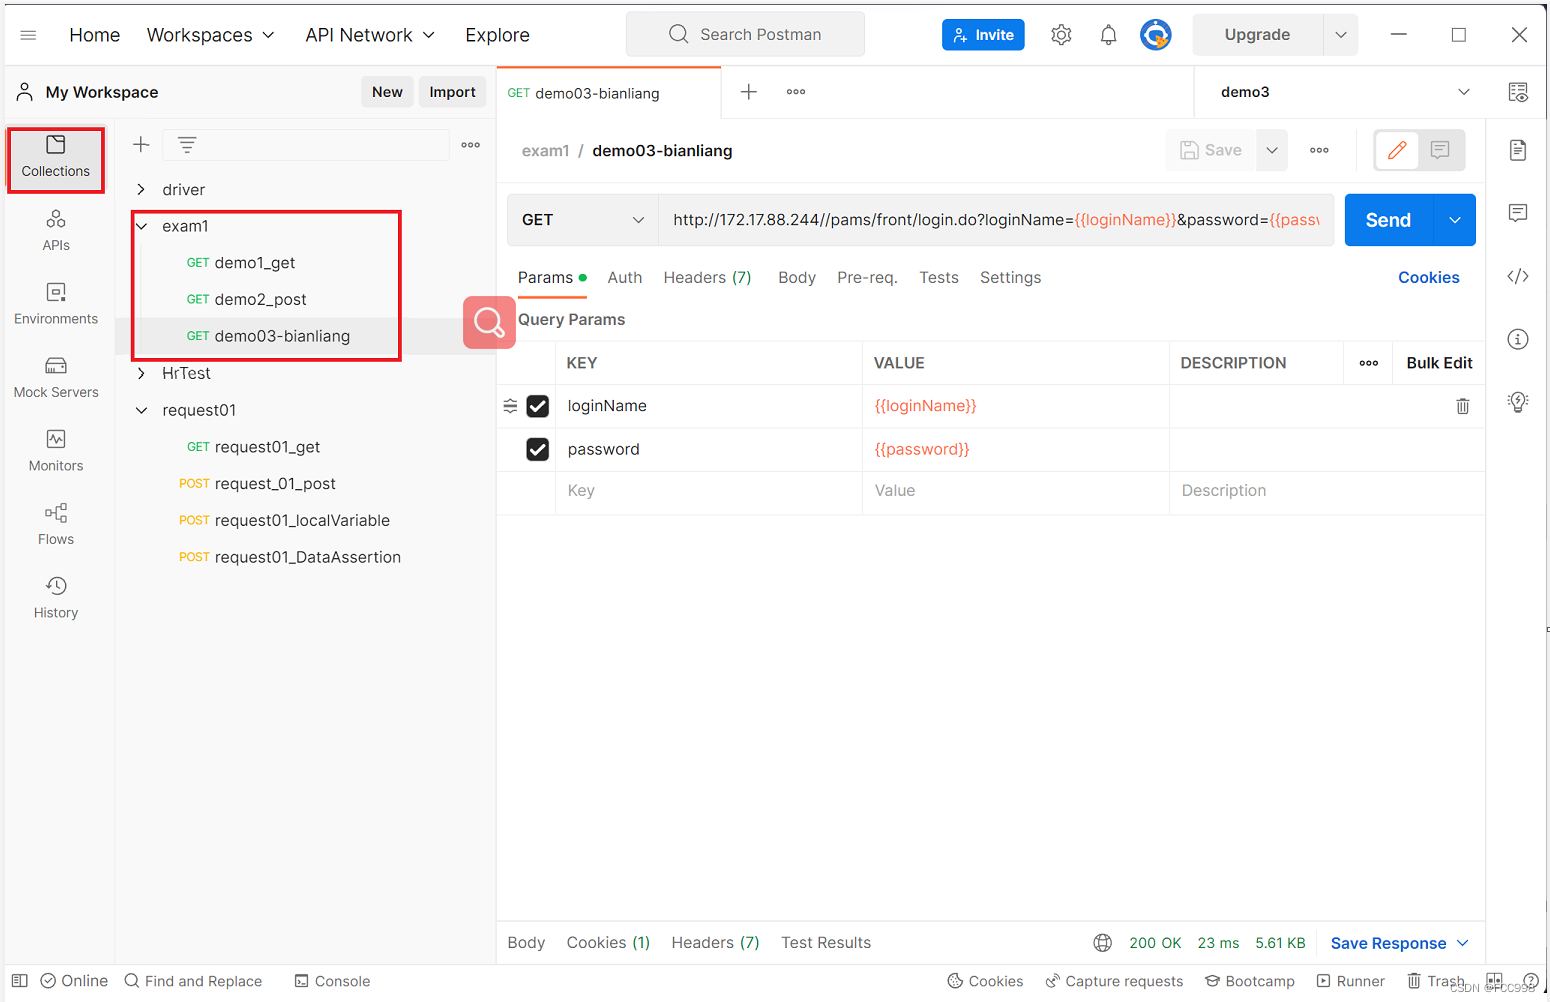The height and width of the screenshot is (1002, 1550).
Task: Switch to the Pre-req. tab
Action: (x=867, y=277)
